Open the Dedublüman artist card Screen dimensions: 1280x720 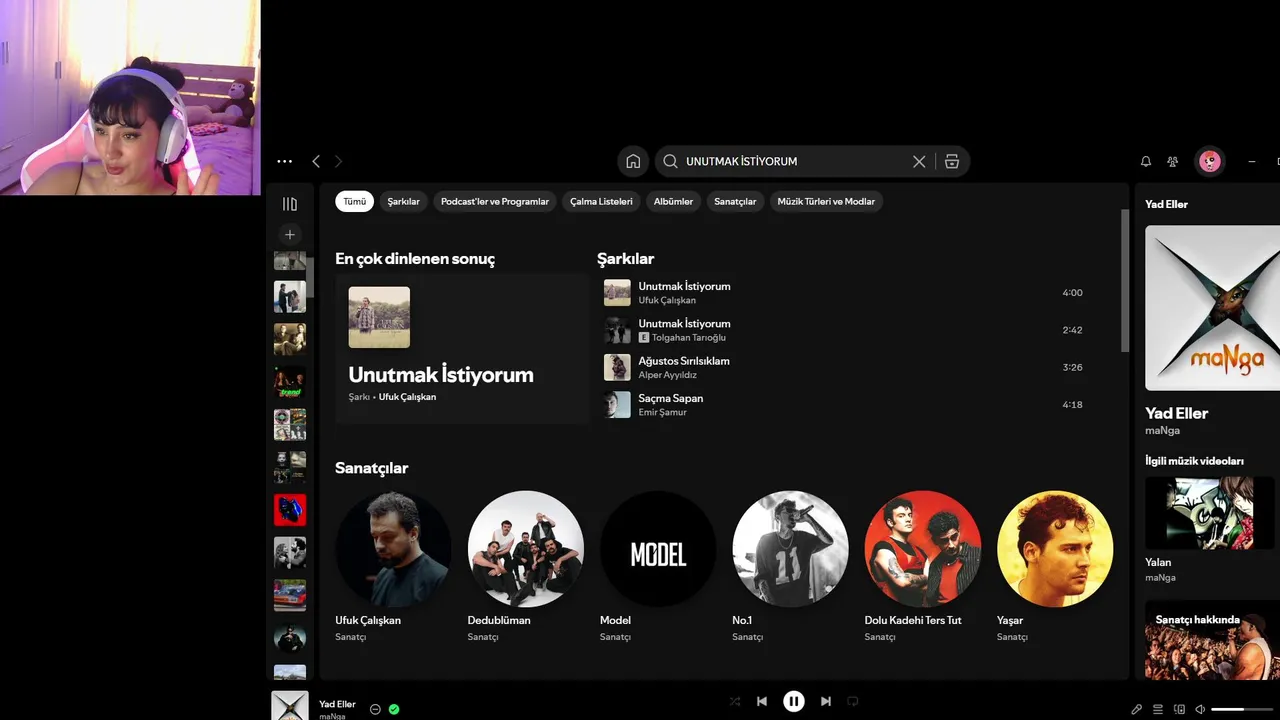[525, 566]
